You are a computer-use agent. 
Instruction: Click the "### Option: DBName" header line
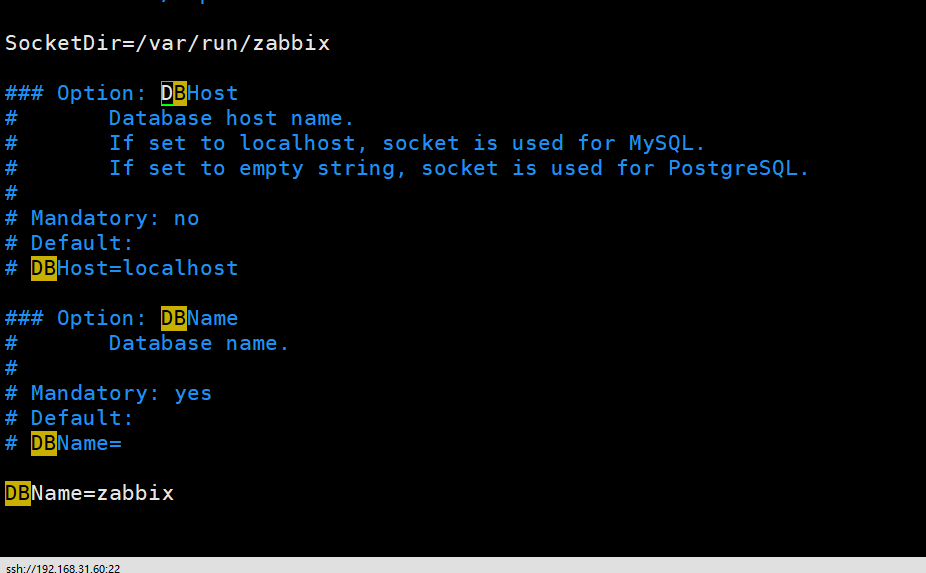tap(121, 318)
